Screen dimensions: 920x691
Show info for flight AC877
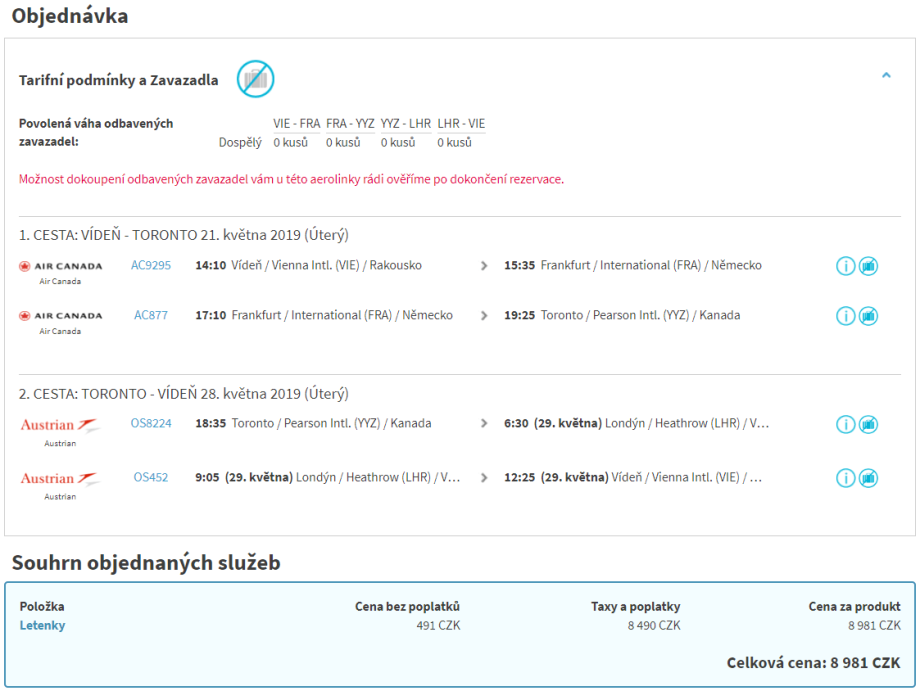point(845,316)
